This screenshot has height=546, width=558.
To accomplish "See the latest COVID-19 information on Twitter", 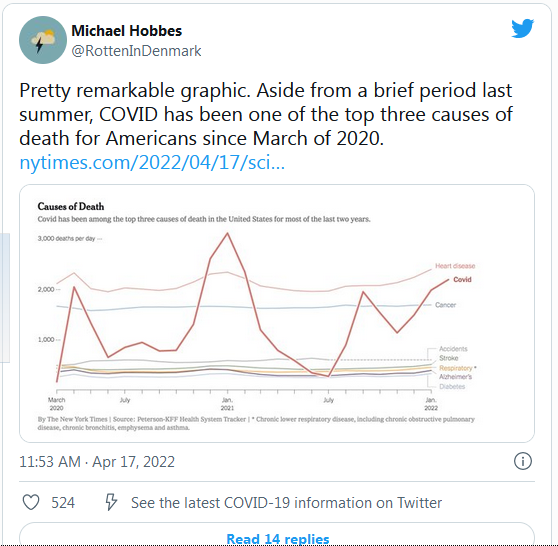I will pos(286,503).
